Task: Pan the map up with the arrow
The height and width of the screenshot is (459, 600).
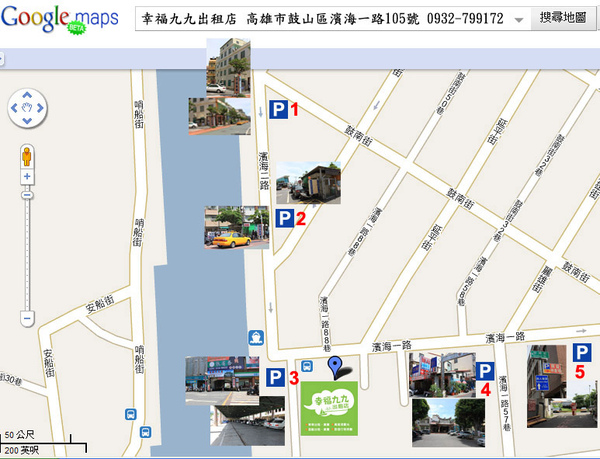Action: click(27, 94)
